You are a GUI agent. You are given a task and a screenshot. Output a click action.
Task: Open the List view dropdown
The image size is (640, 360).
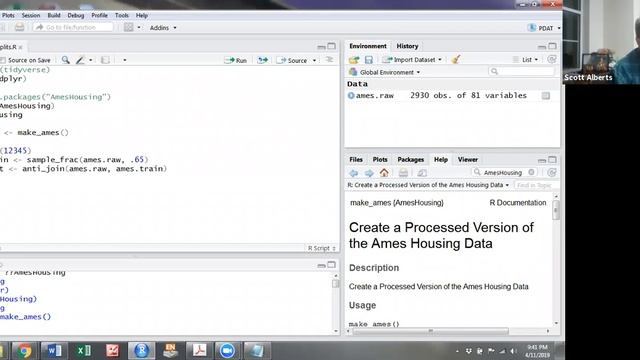(530, 60)
